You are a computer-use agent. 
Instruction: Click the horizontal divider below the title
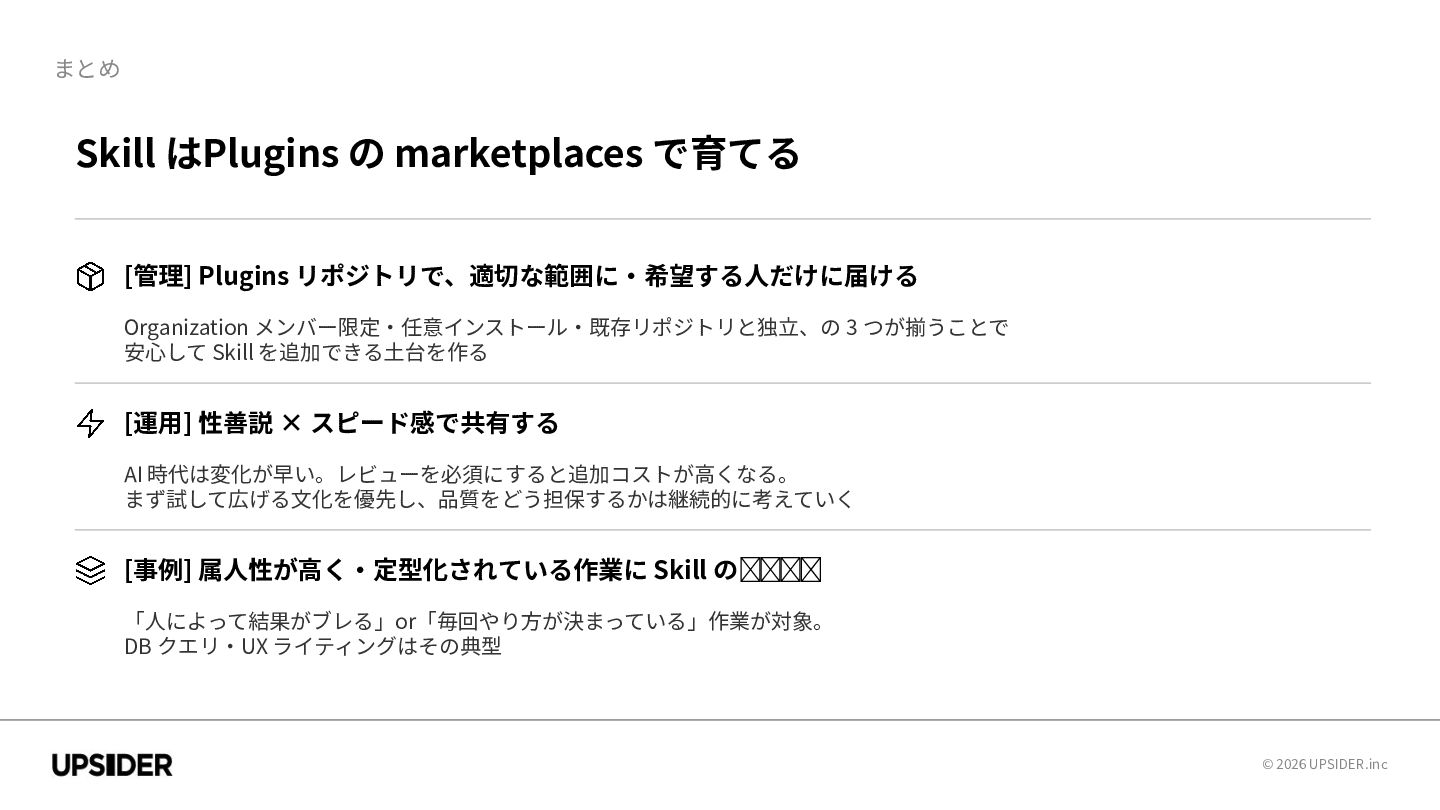coord(722,219)
